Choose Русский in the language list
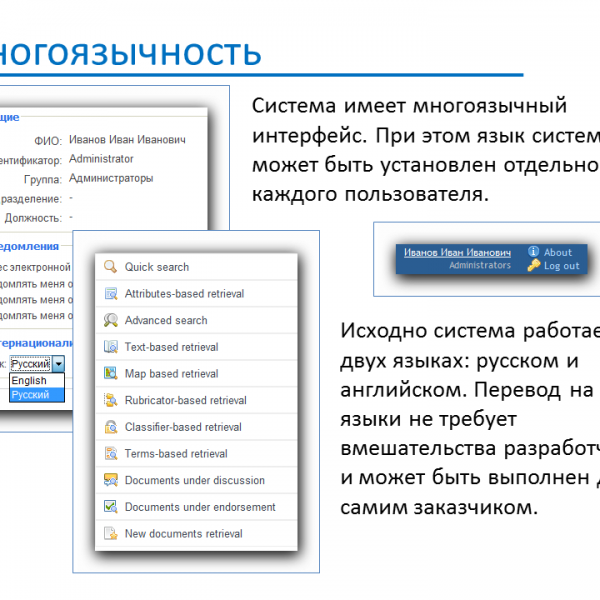The height and width of the screenshot is (600, 600). click(30, 395)
